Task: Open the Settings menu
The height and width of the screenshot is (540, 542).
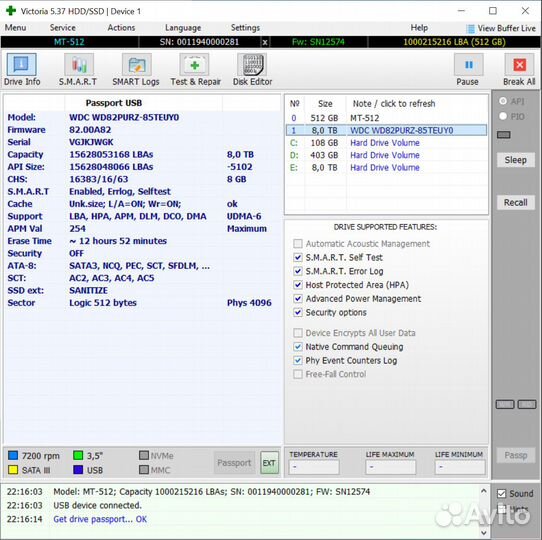Action: (x=245, y=28)
